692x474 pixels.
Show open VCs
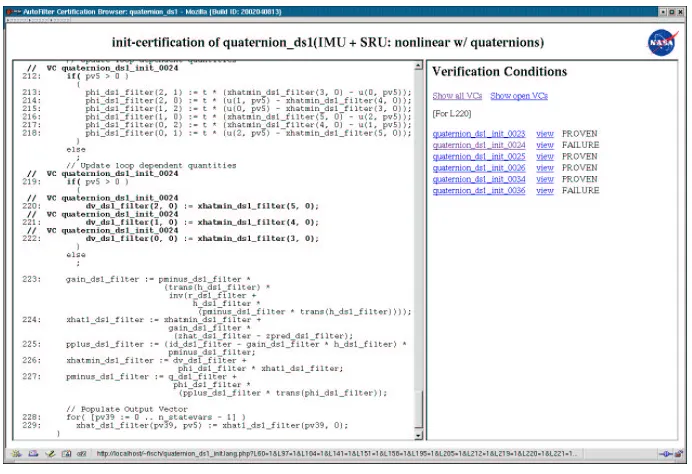coord(519,96)
